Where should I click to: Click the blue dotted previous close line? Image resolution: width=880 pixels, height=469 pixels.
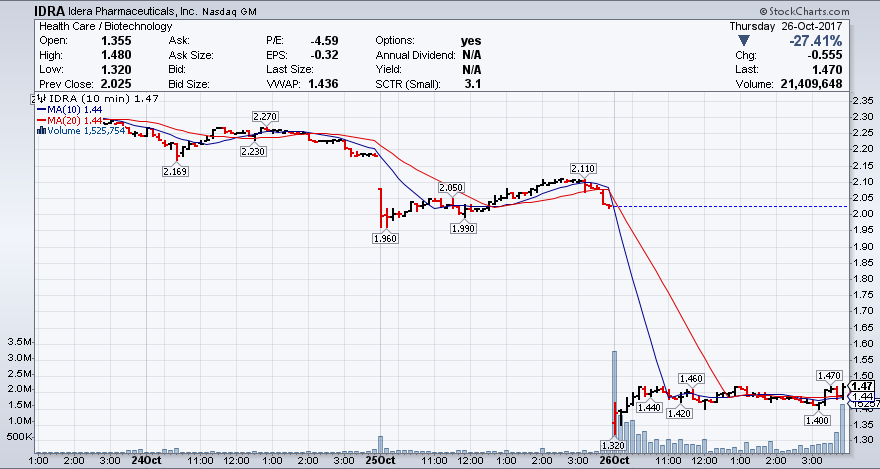(730, 207)
